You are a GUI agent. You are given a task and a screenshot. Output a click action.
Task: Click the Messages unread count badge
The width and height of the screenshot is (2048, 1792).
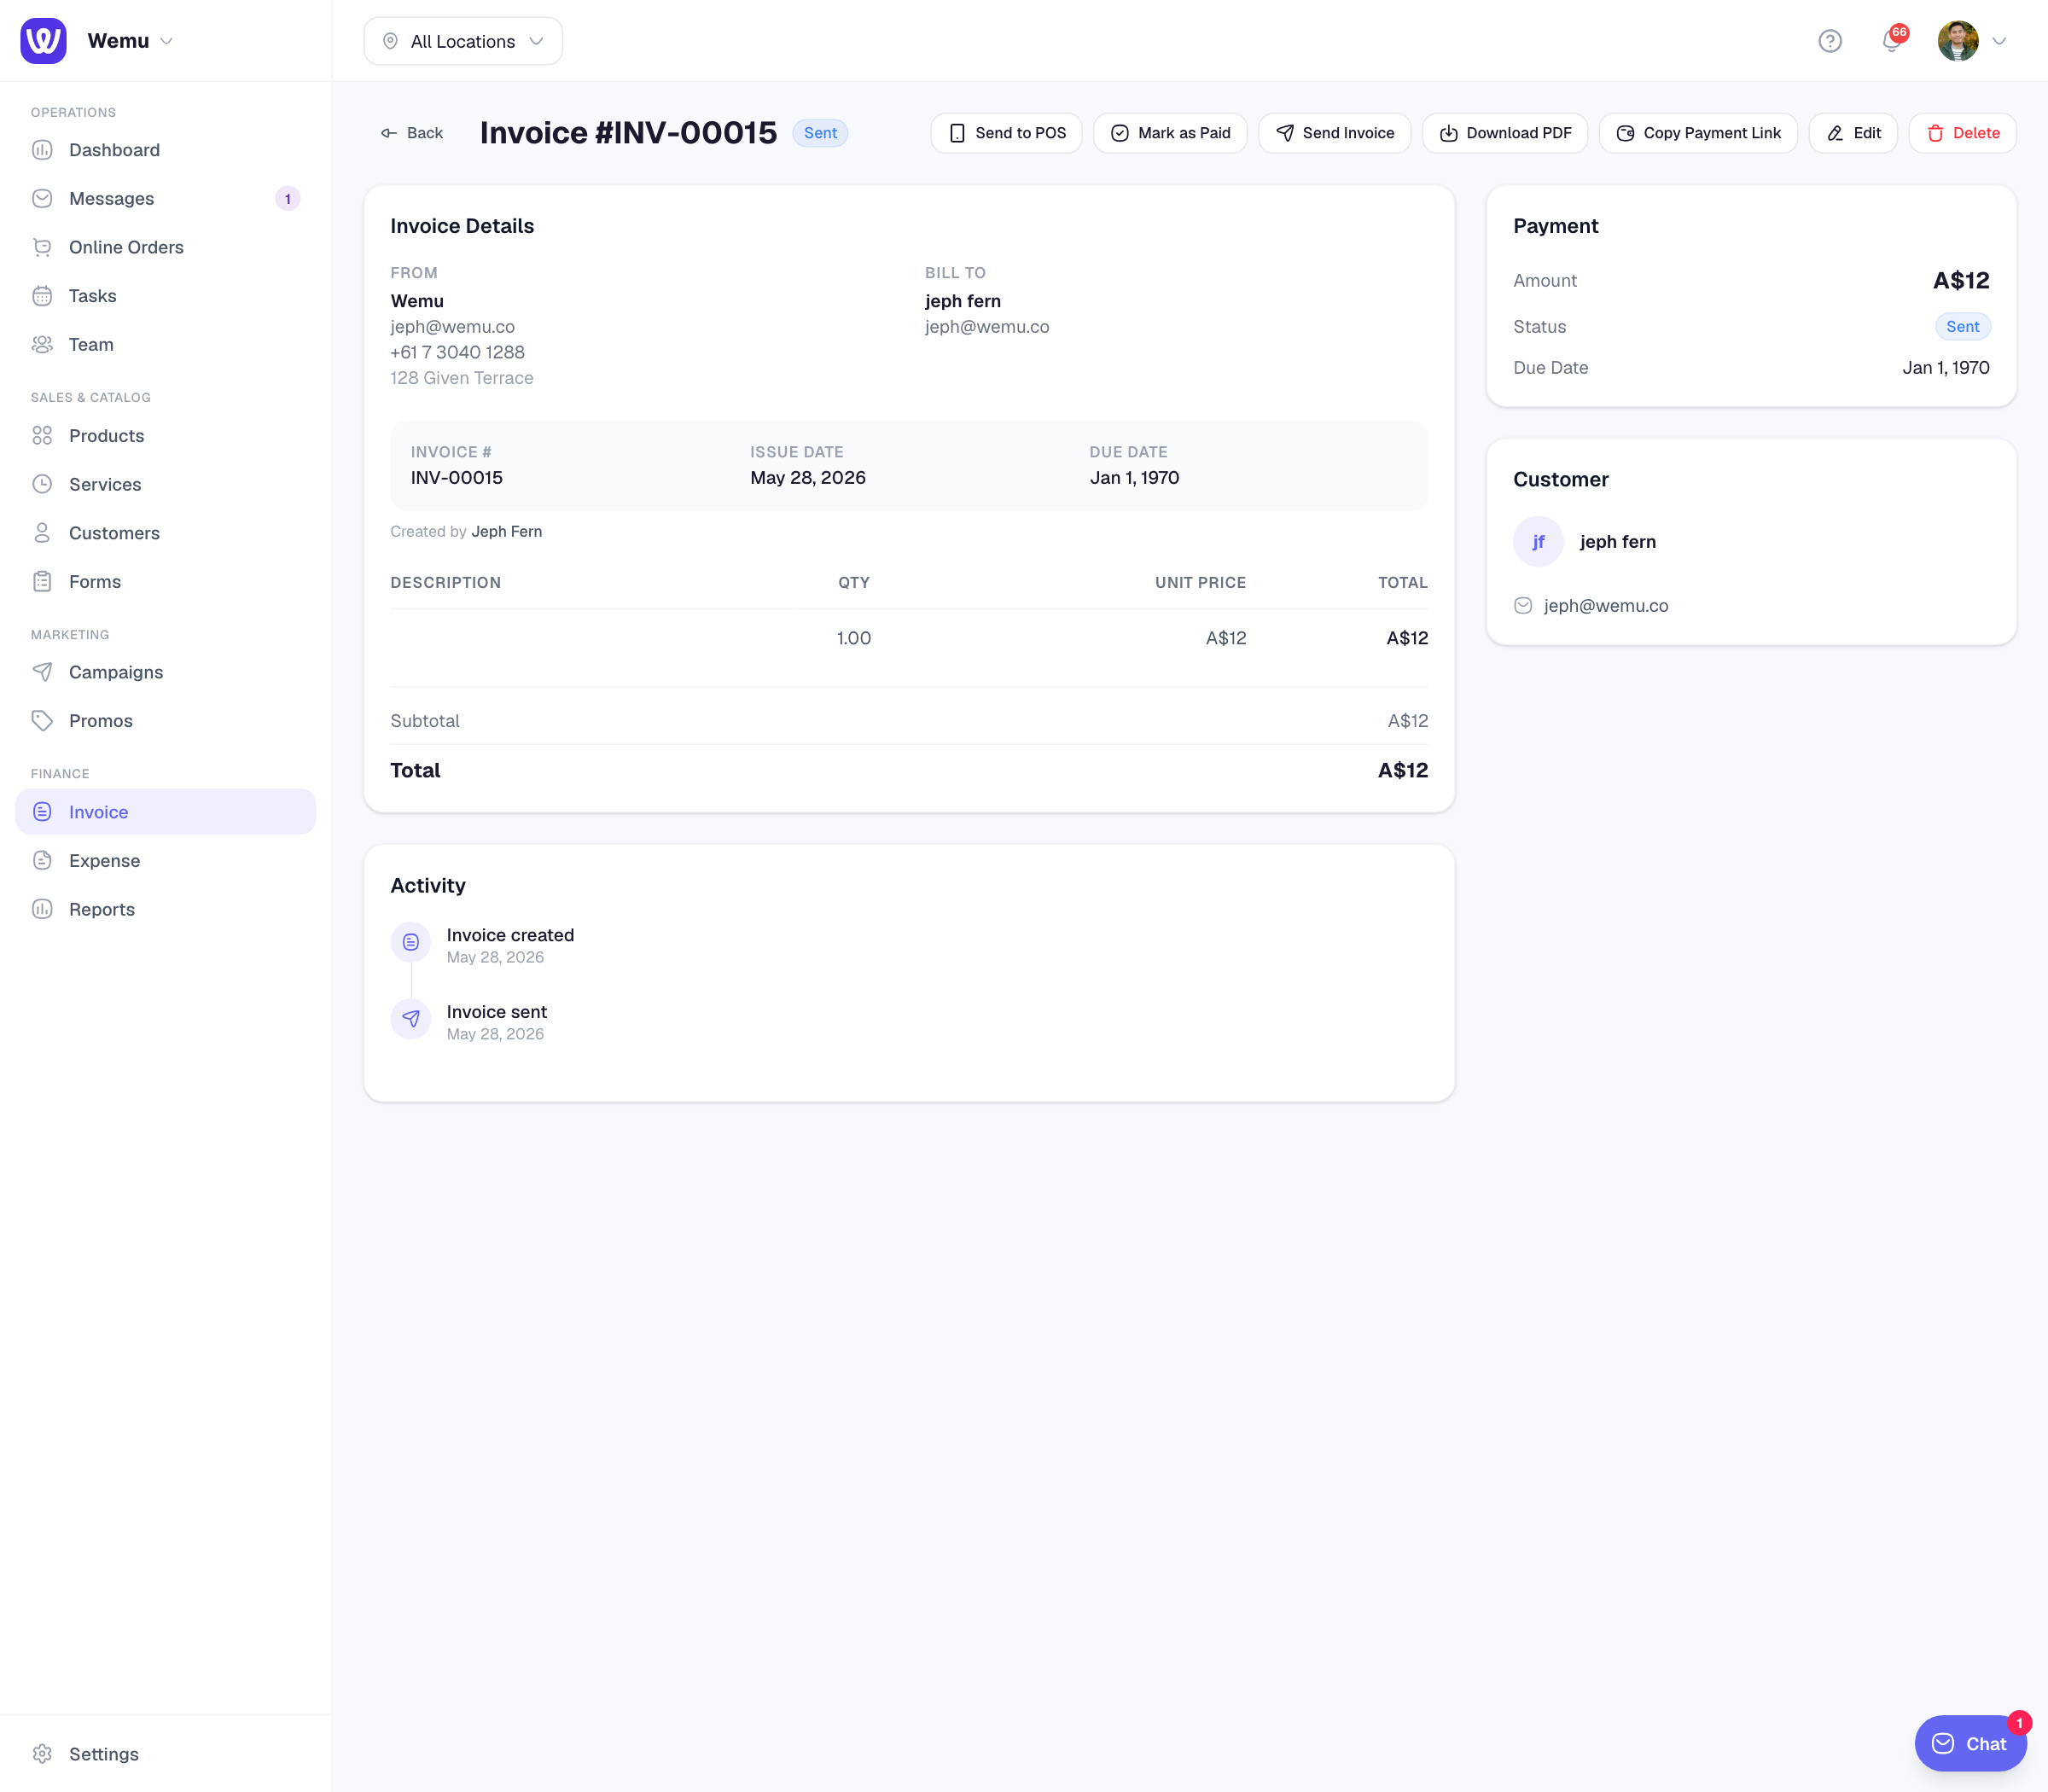click(288, 199)
